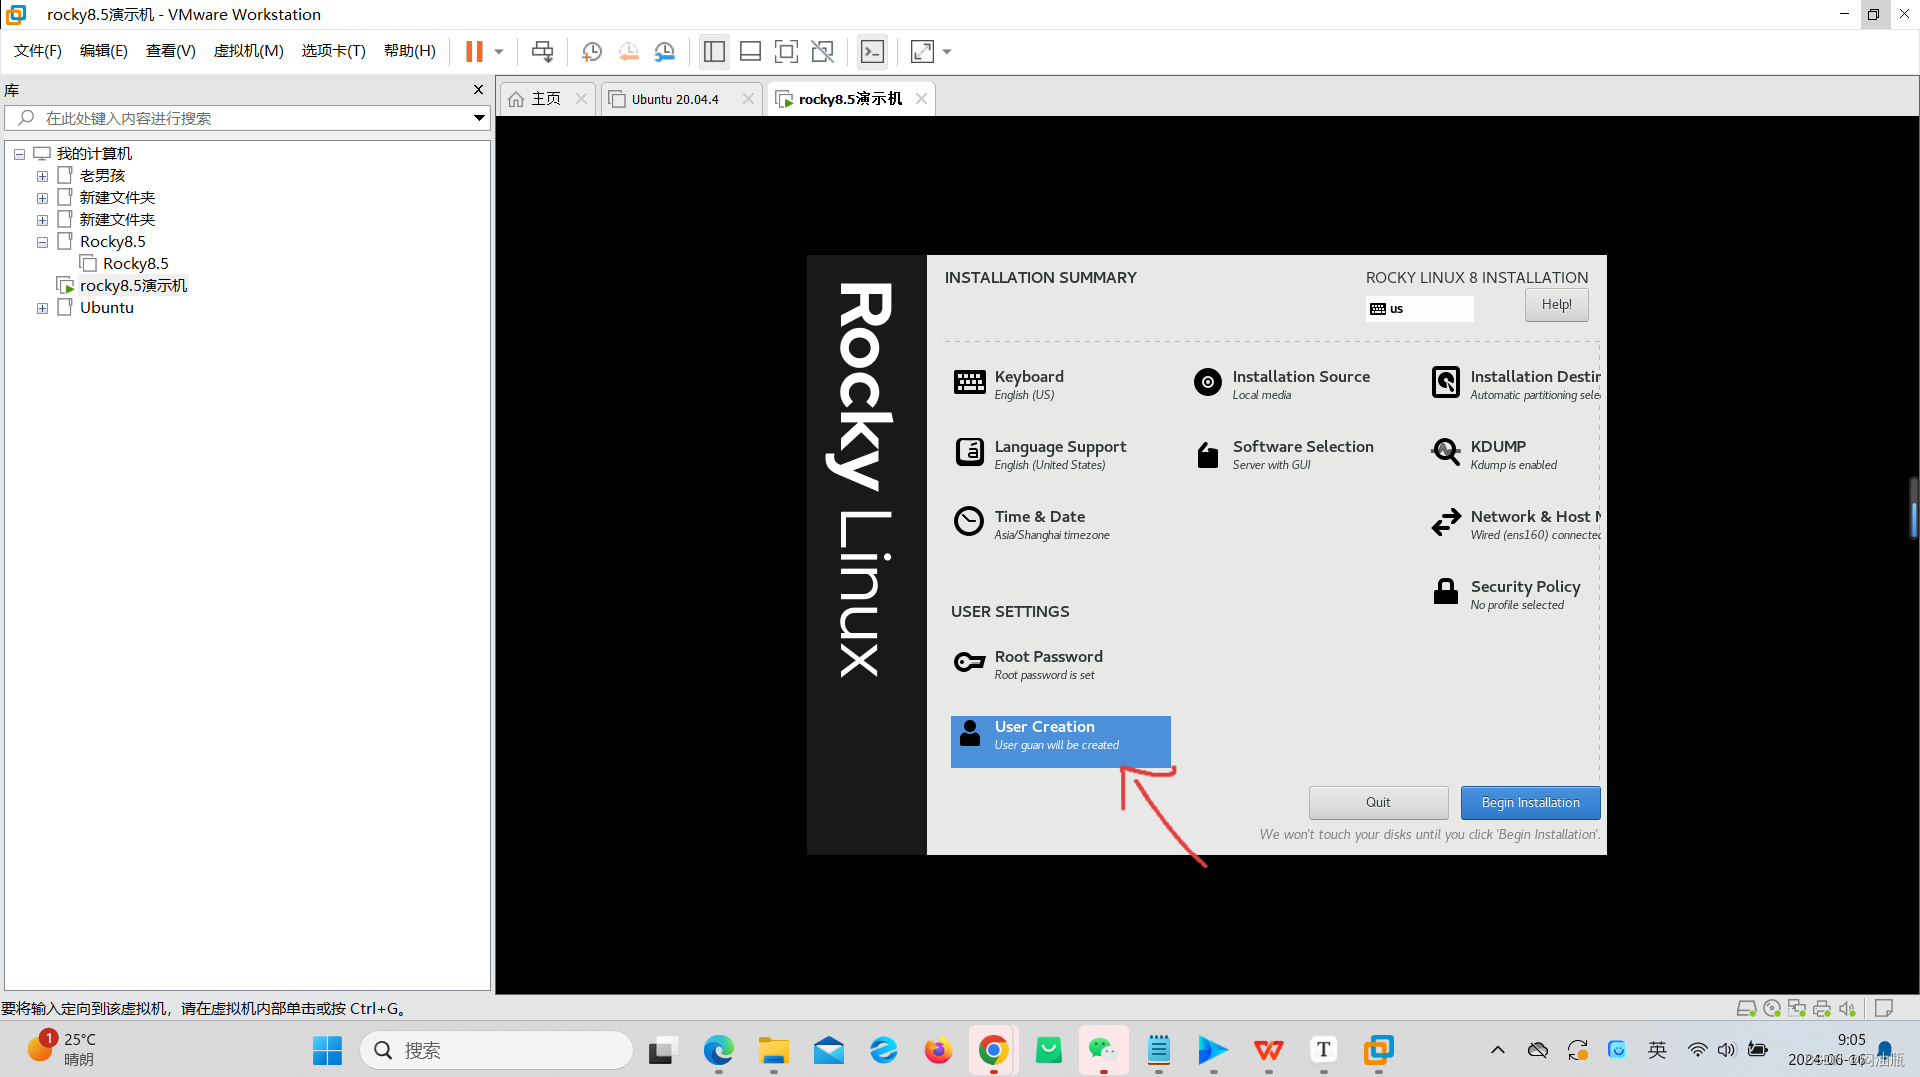Show hidden system tray icons

pos(1497,1050)
